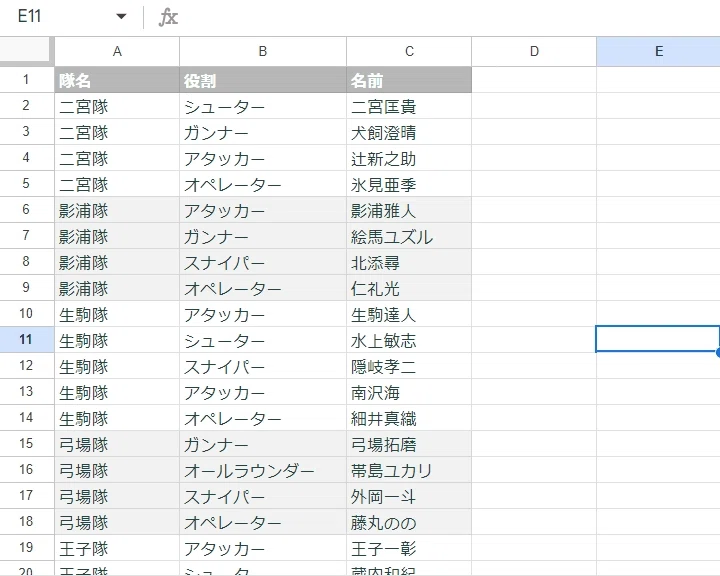Screen dimensions: 720x576
Task: Click cell 辻新之助
Action: coord(409,158)
